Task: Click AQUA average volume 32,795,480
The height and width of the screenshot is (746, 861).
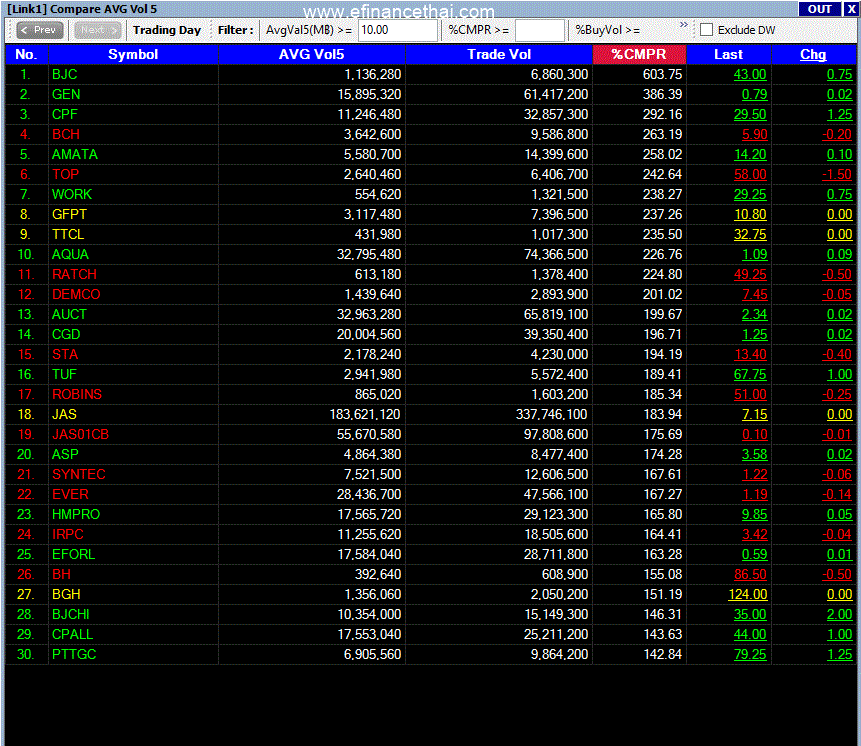Action: [368, 254]
